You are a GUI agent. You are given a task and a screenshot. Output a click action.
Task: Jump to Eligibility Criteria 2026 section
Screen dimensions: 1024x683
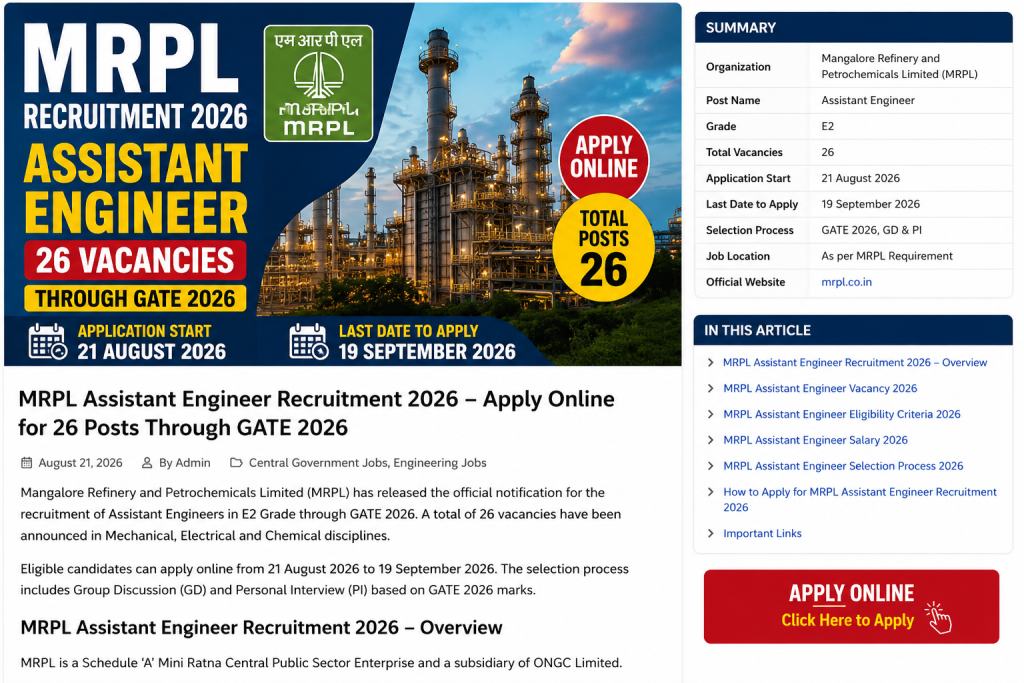[x=842, y=414]
